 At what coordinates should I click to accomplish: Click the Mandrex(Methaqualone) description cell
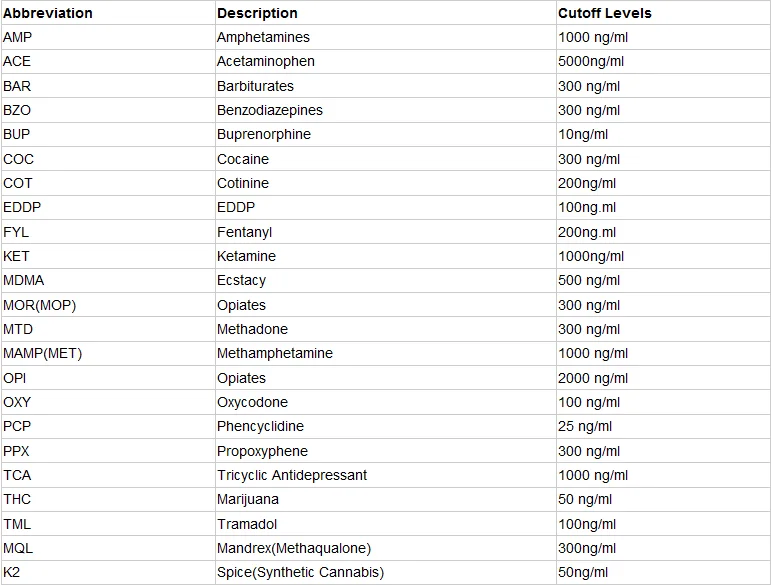click(293, 548)
